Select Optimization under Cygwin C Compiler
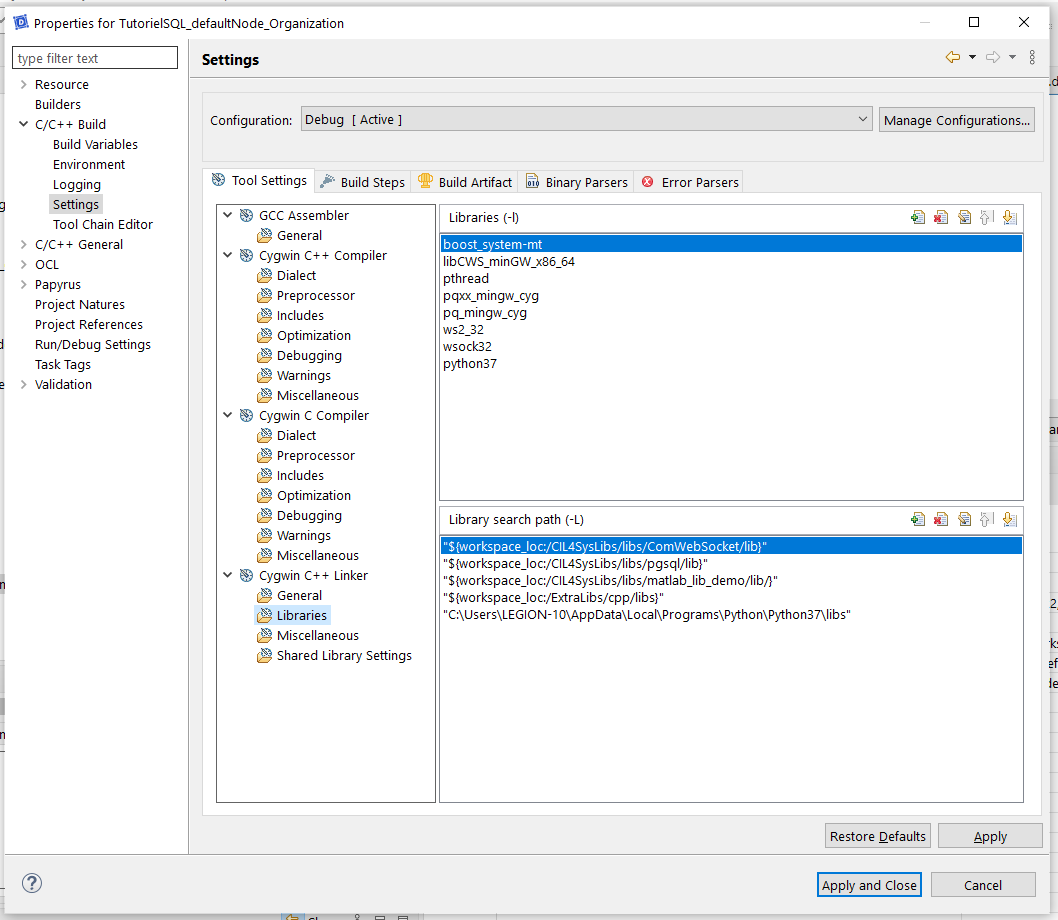Viewport: 1058px width, 920px height. coord(313,495)
